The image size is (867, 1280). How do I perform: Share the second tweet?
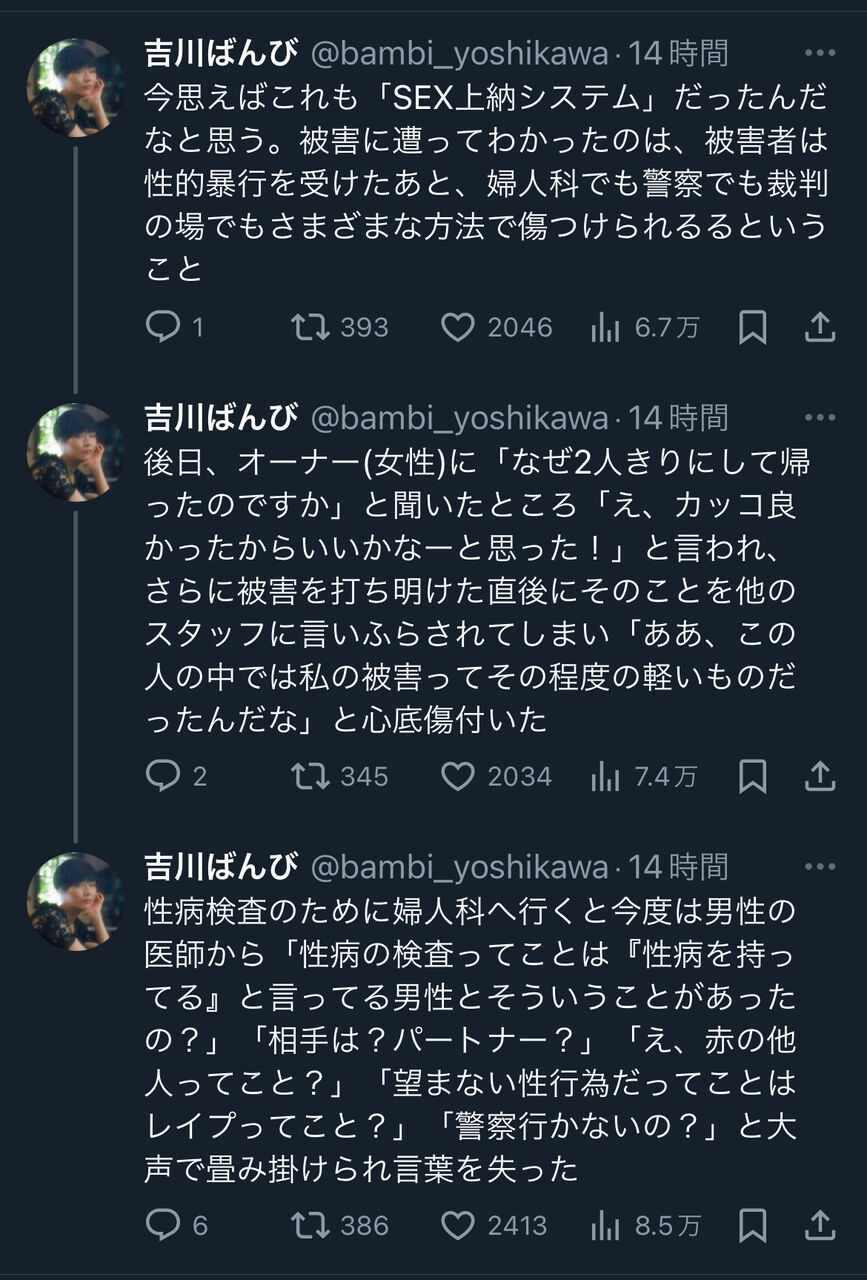819,776
